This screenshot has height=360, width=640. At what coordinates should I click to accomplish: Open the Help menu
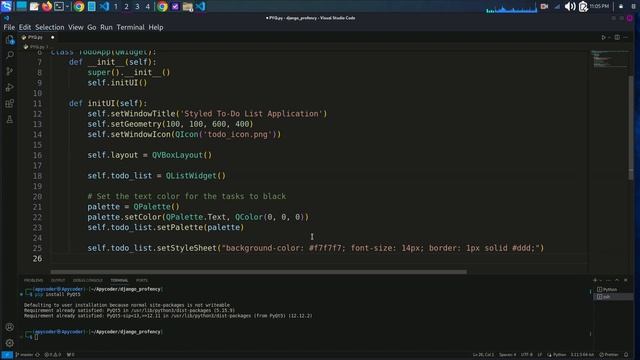click(x=156, y=27)
